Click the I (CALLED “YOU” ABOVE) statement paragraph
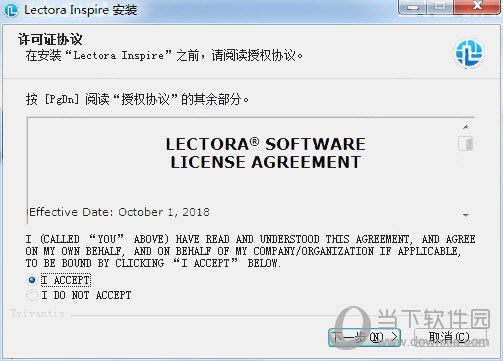The image size is (503, 361). coord(250,251)
